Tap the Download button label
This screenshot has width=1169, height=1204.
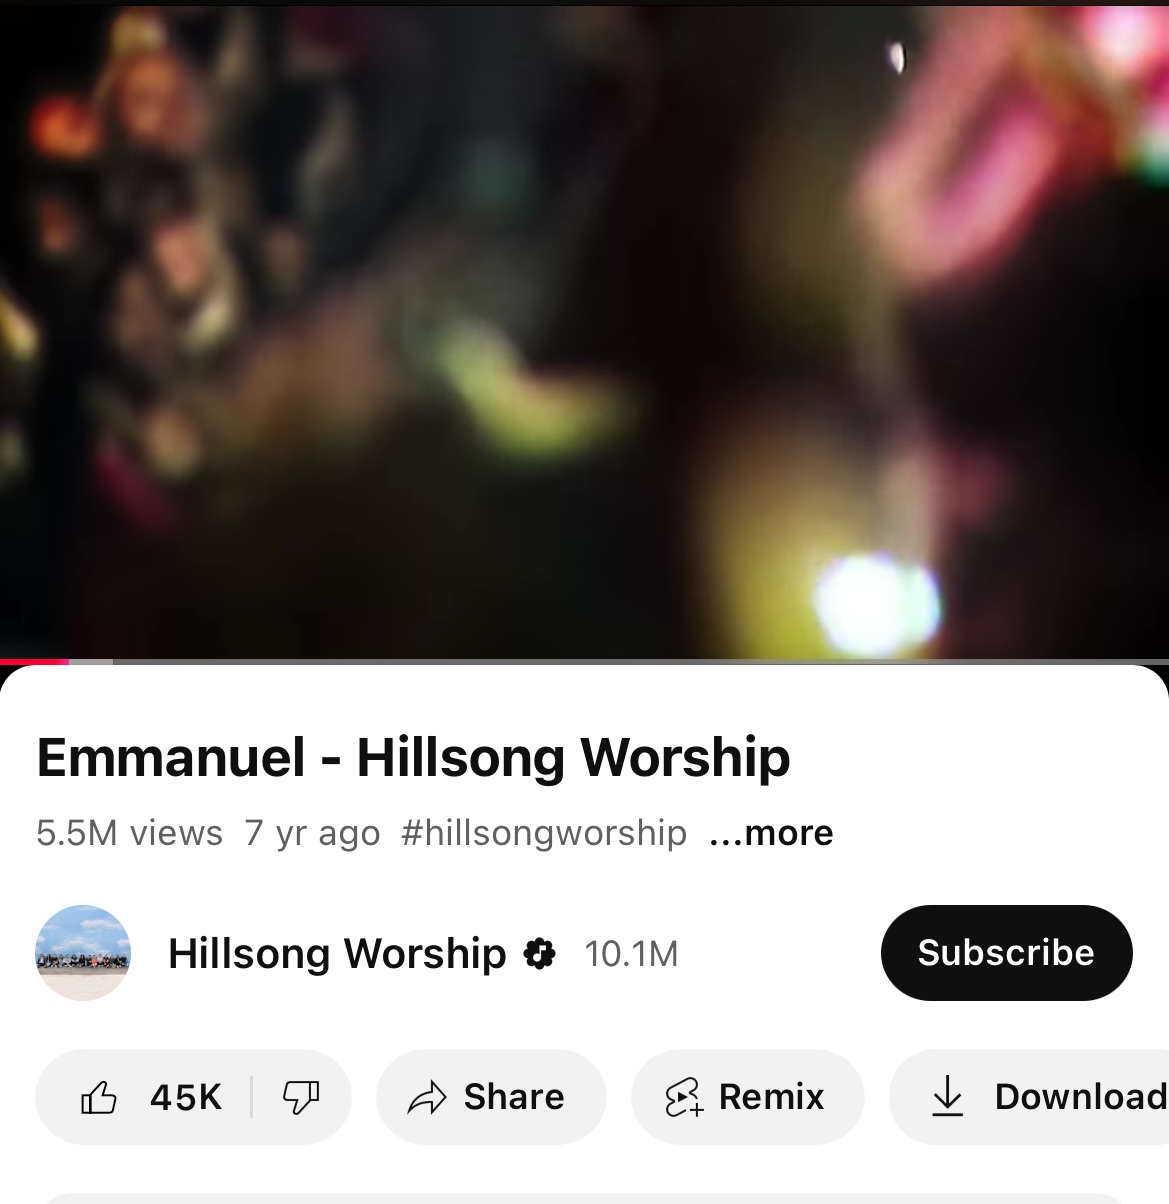click(x=1081, y=1097)
